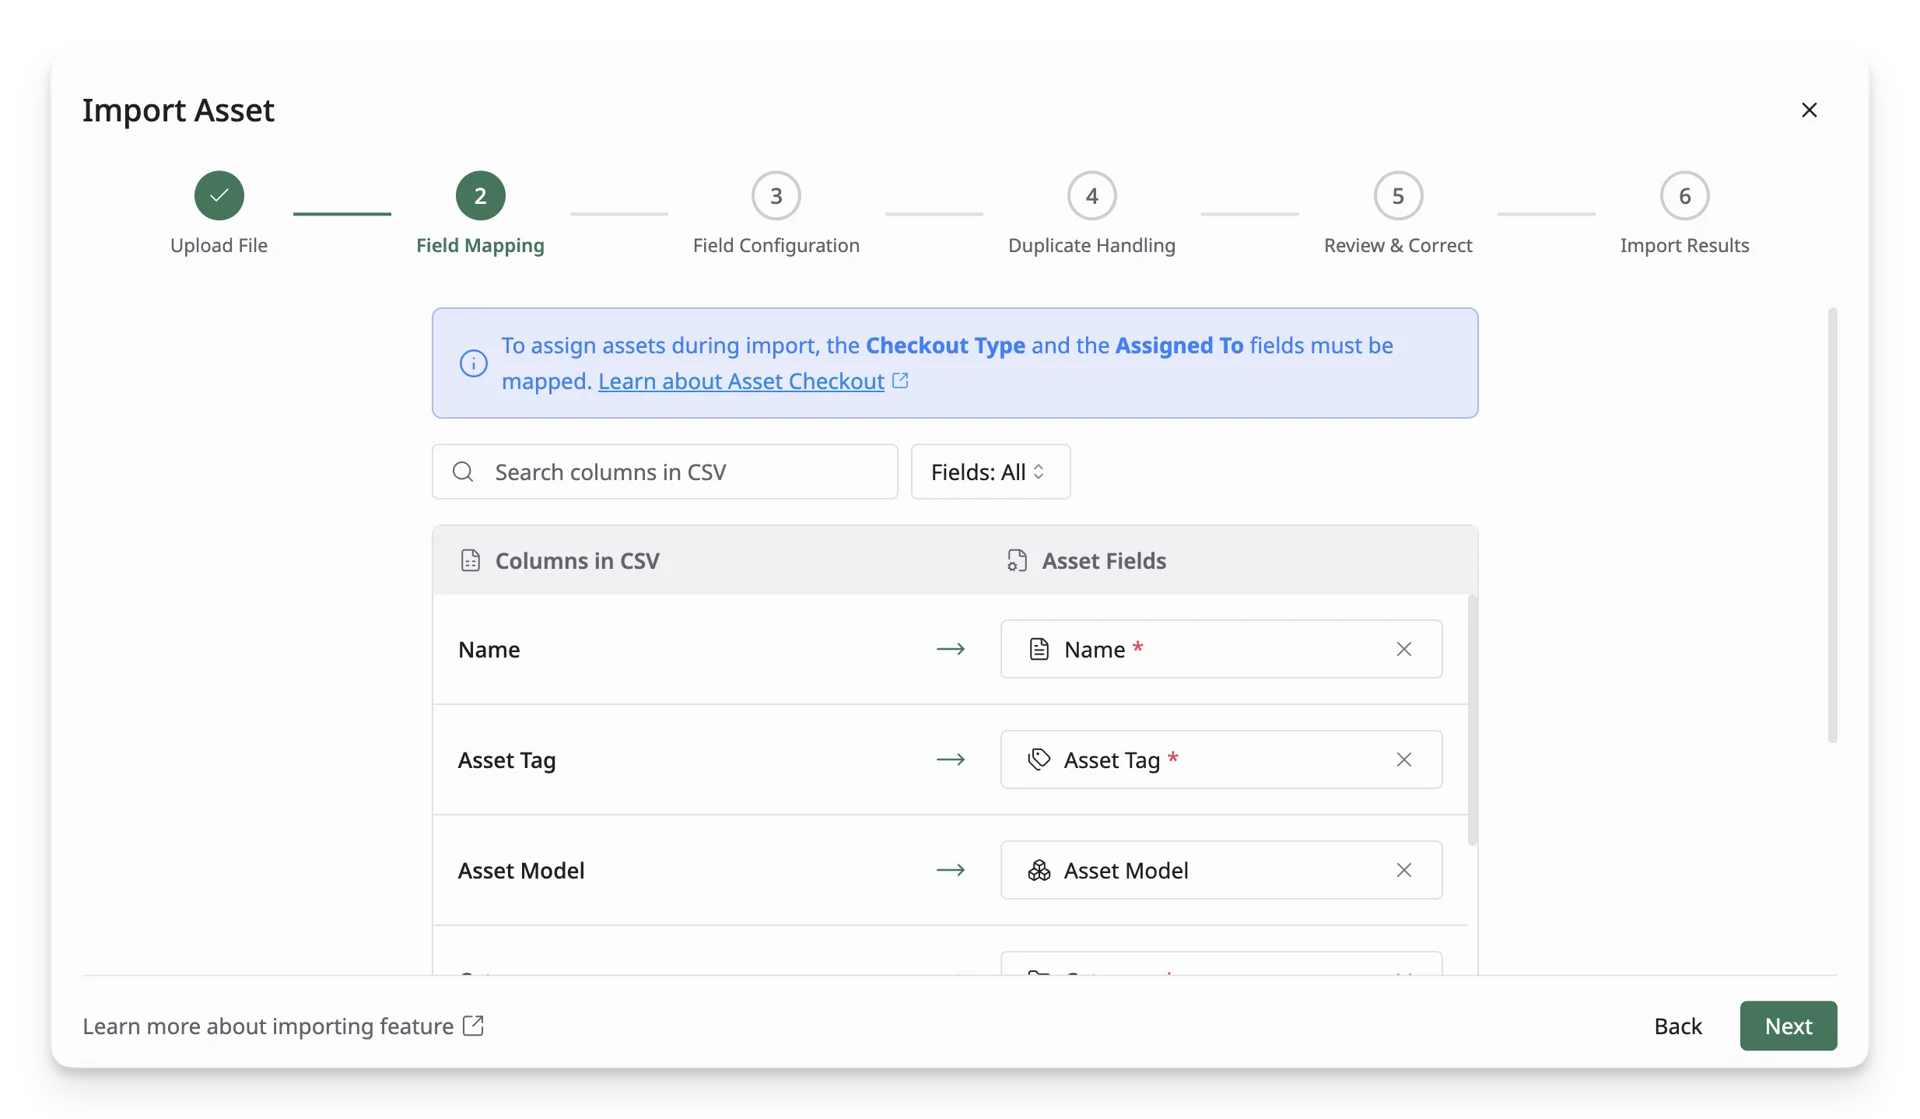Viewport: 1920px width, 1119px height.
Task: Select step 6 Import Results circle
Action: (x=1685, y=195)
